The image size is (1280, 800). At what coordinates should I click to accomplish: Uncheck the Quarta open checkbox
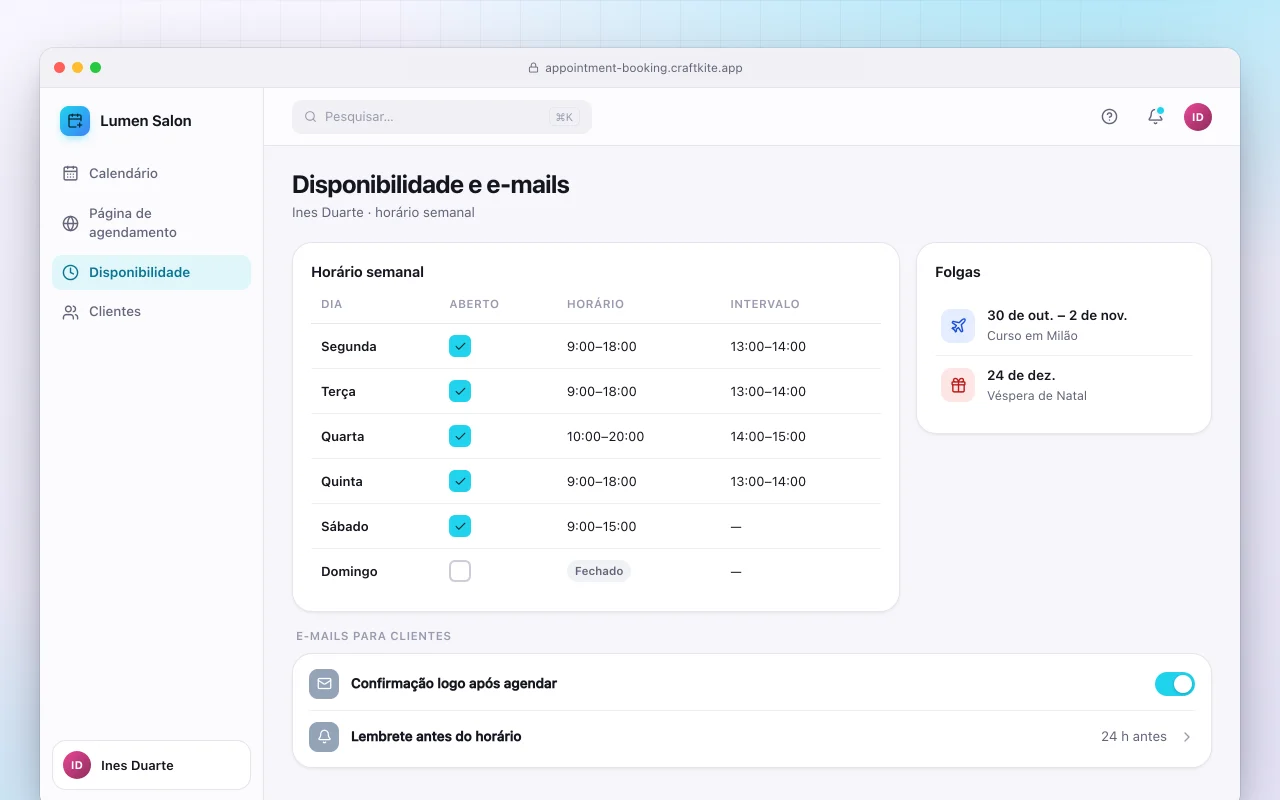(x=460, y=436)
